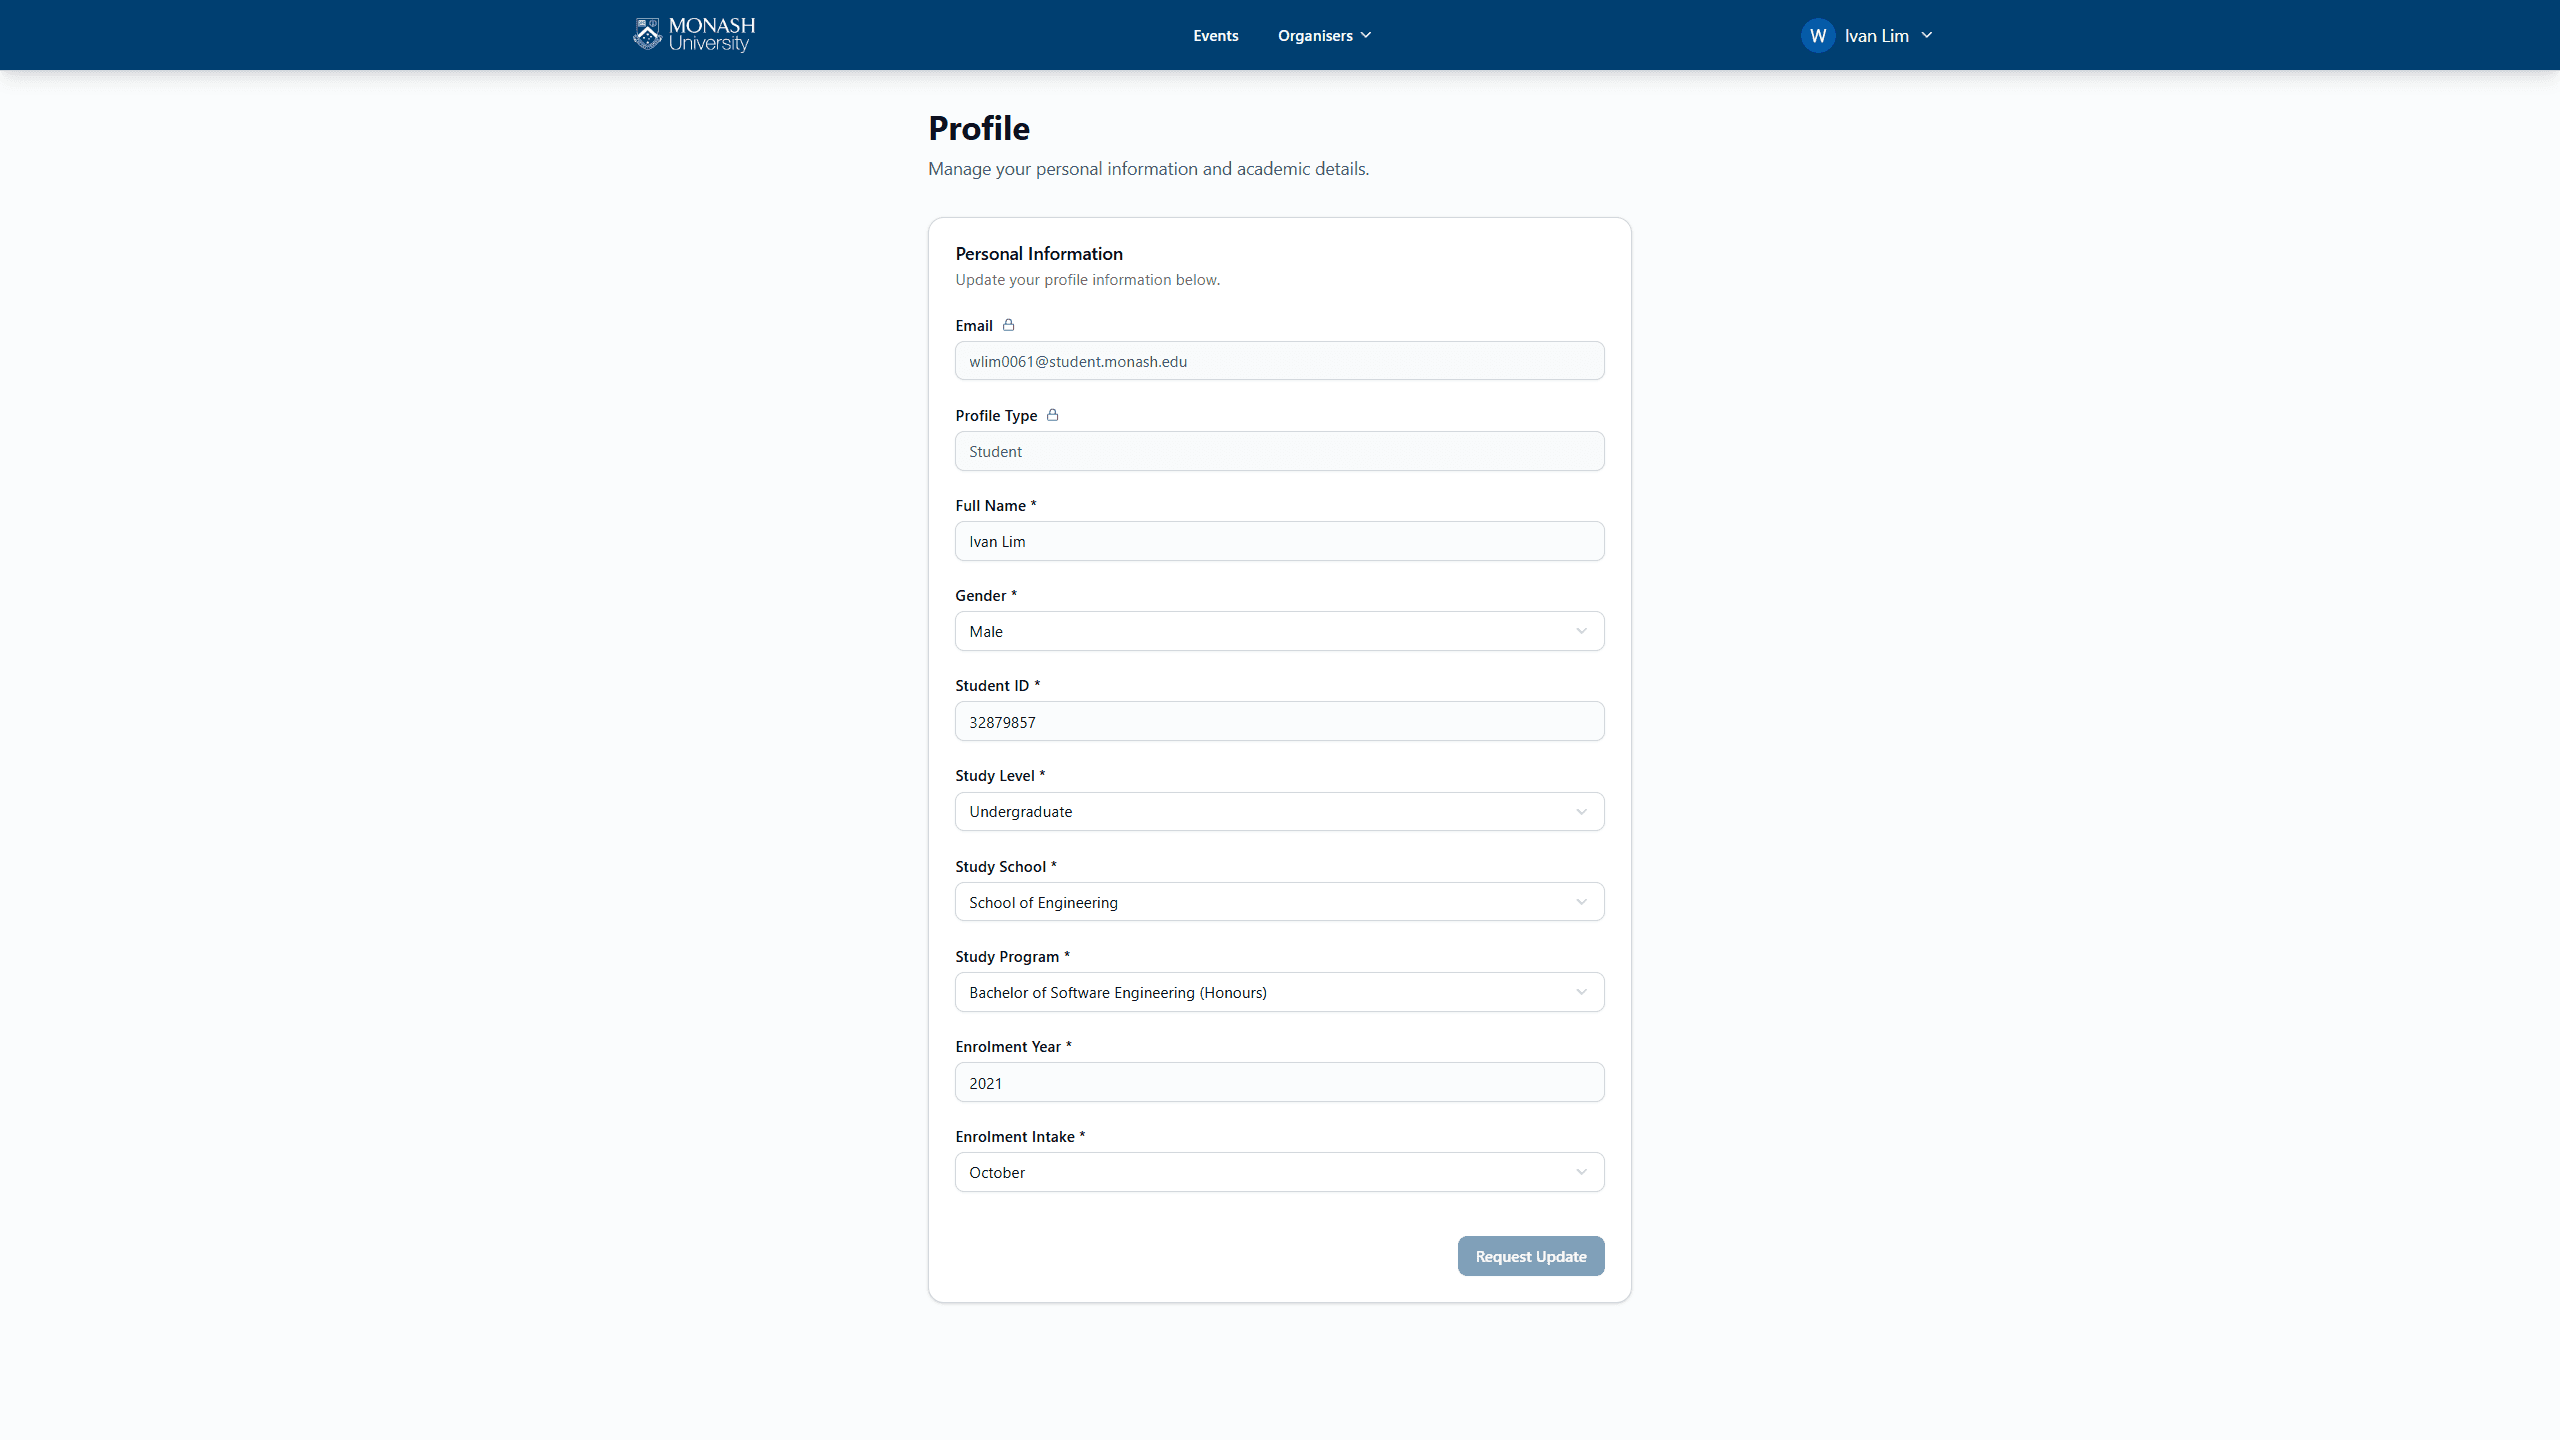Click the Full Name input field
Viewport: 2560px width, 1440px height.
tap(1279, 541)
